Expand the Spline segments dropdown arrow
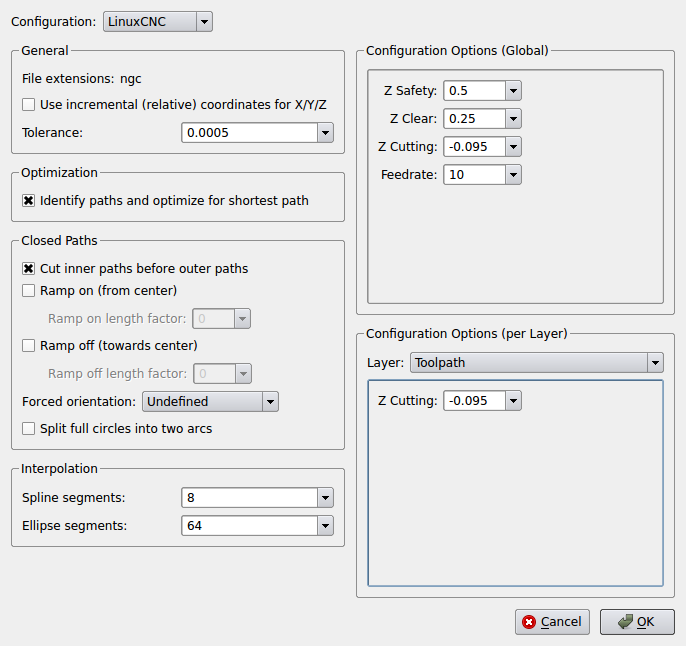This screenshot has width=686, height=646. point(326,498)
